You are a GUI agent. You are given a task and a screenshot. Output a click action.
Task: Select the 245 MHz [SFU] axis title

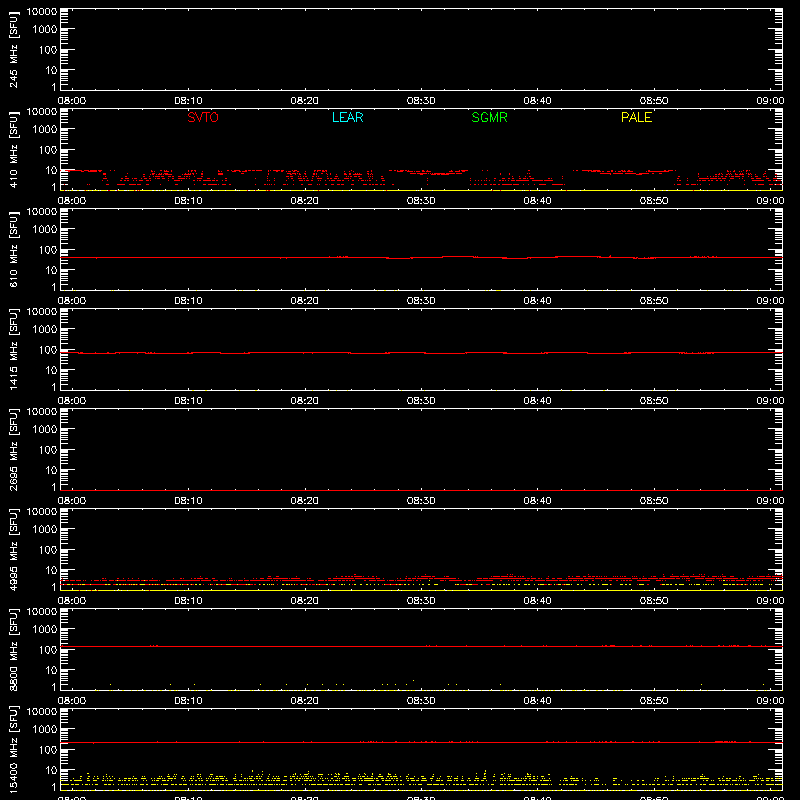13,50
